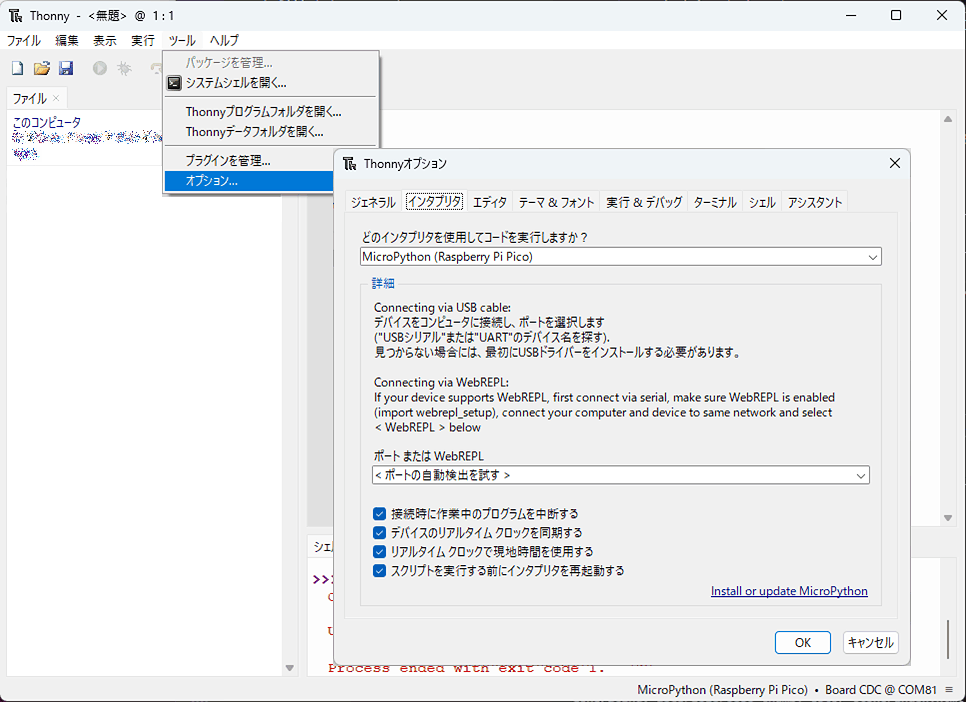Viewport: 966px width, 702px height.
Task: Select the インタプリタ tab
Action: pos(434,201)
